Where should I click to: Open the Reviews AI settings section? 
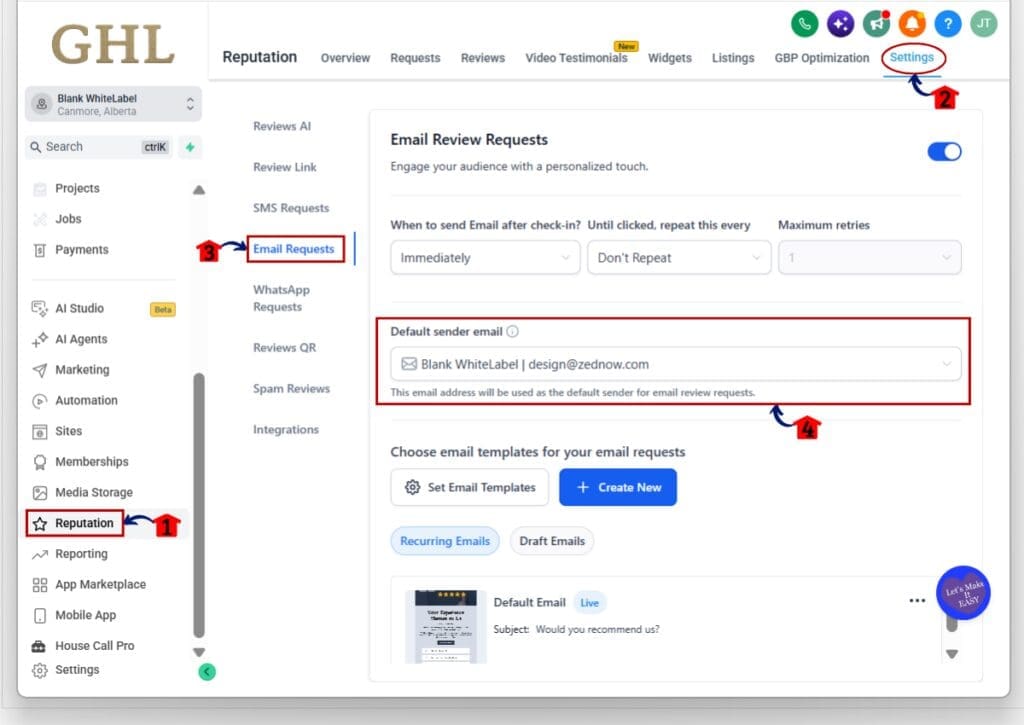click(282, 126)
